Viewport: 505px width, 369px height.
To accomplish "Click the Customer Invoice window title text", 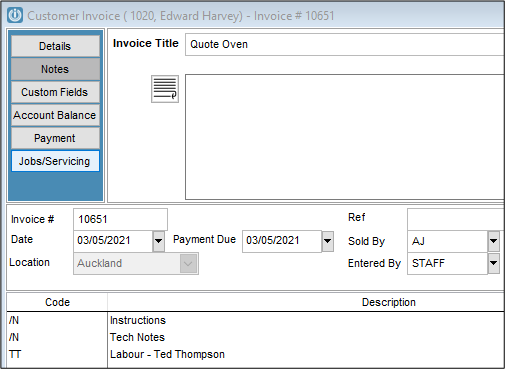I will tap(180, 16).
